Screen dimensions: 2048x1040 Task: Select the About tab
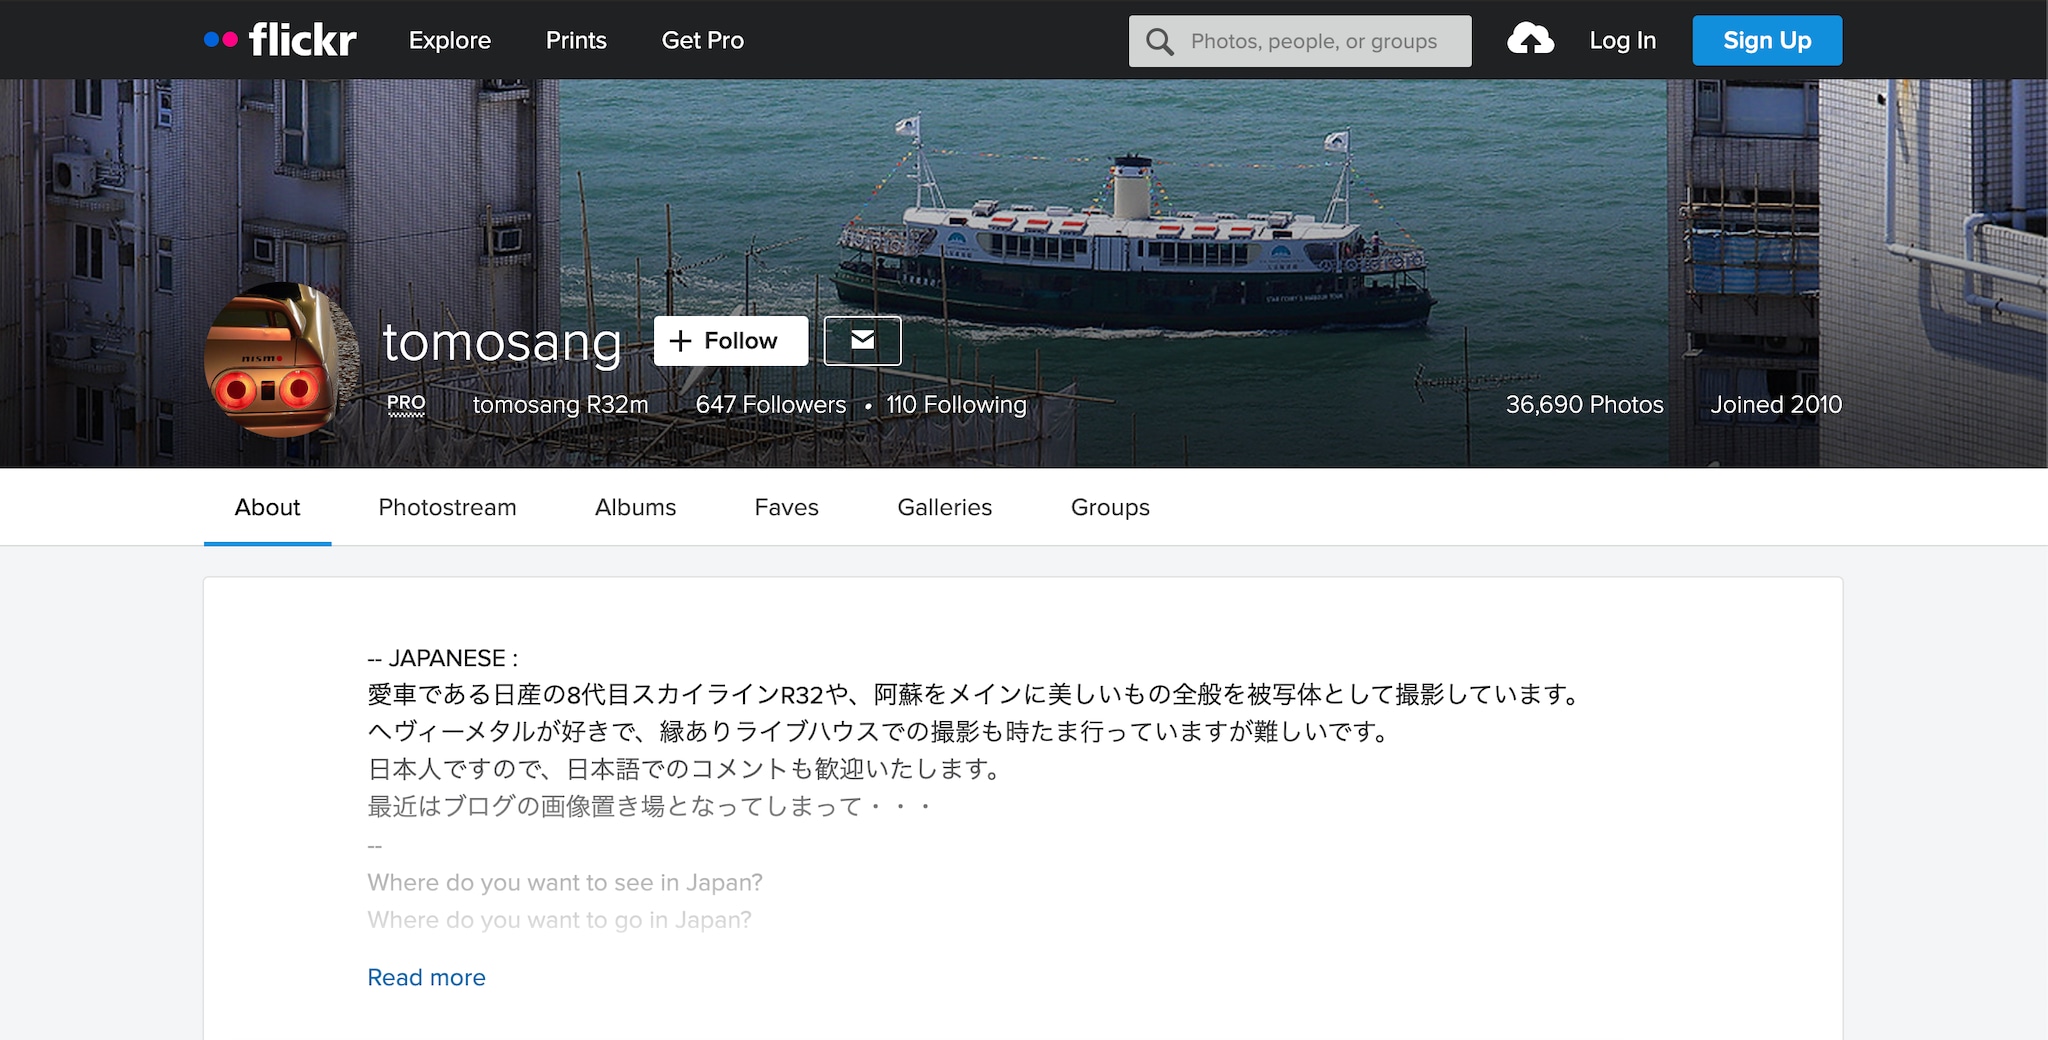click(267, 507)
